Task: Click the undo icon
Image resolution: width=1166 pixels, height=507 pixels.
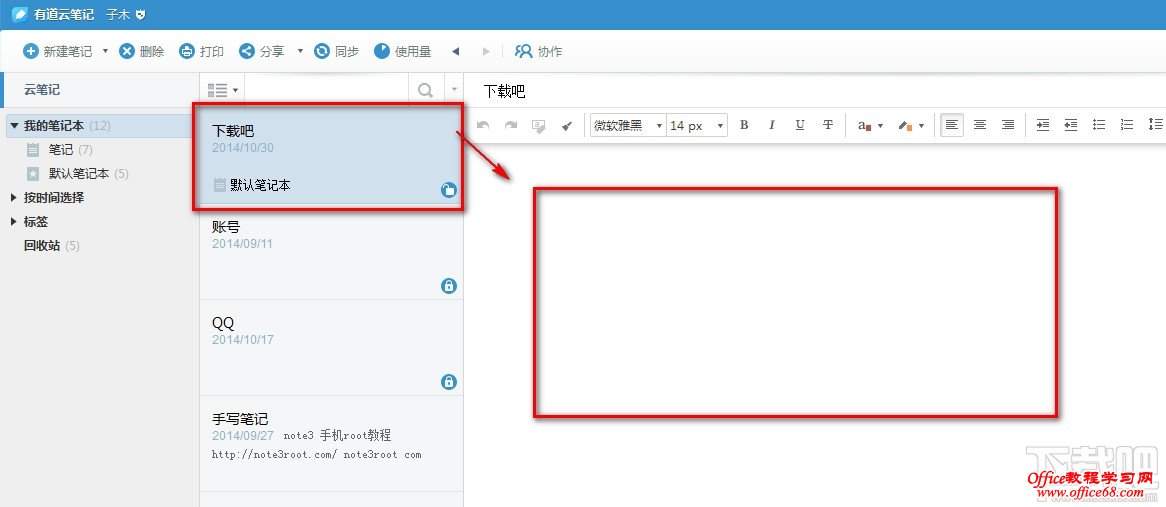Action: click(x=483, y=126)
